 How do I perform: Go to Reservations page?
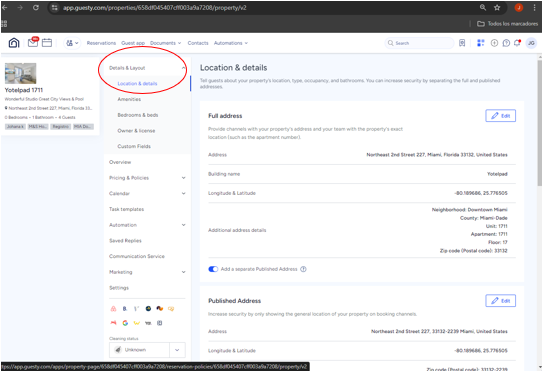tap(101, 43)
